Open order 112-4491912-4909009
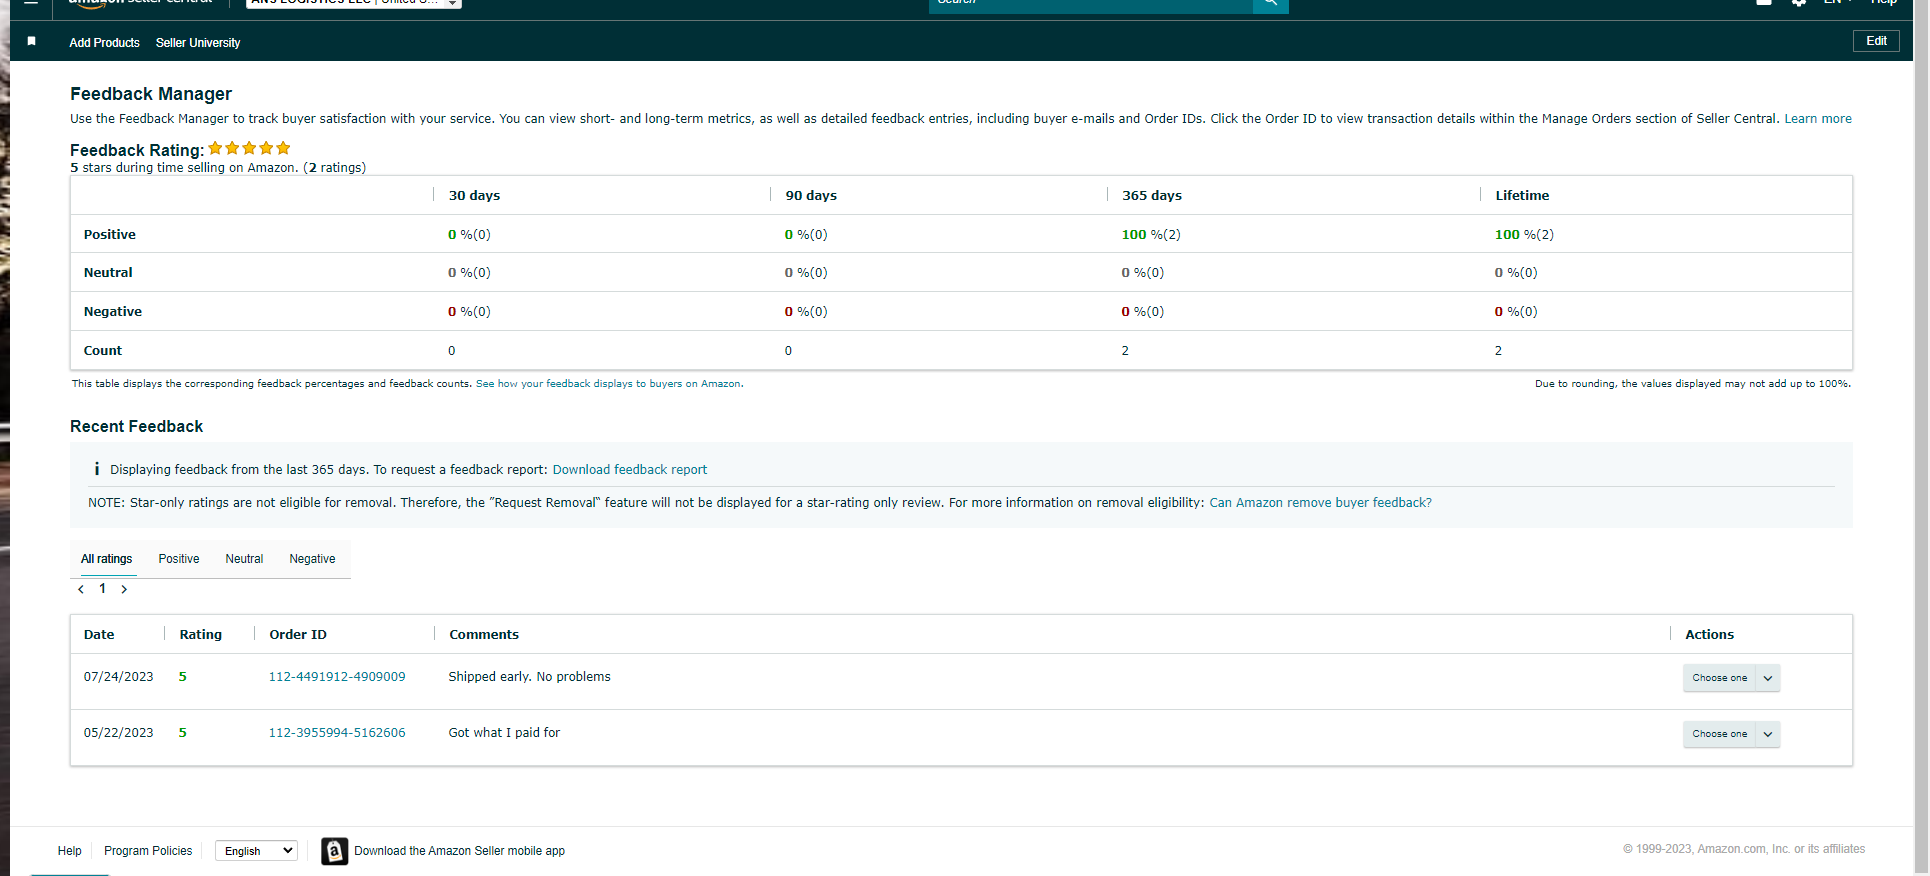Viewport: 1930px width, 876px height. click(x=337, y=677)
